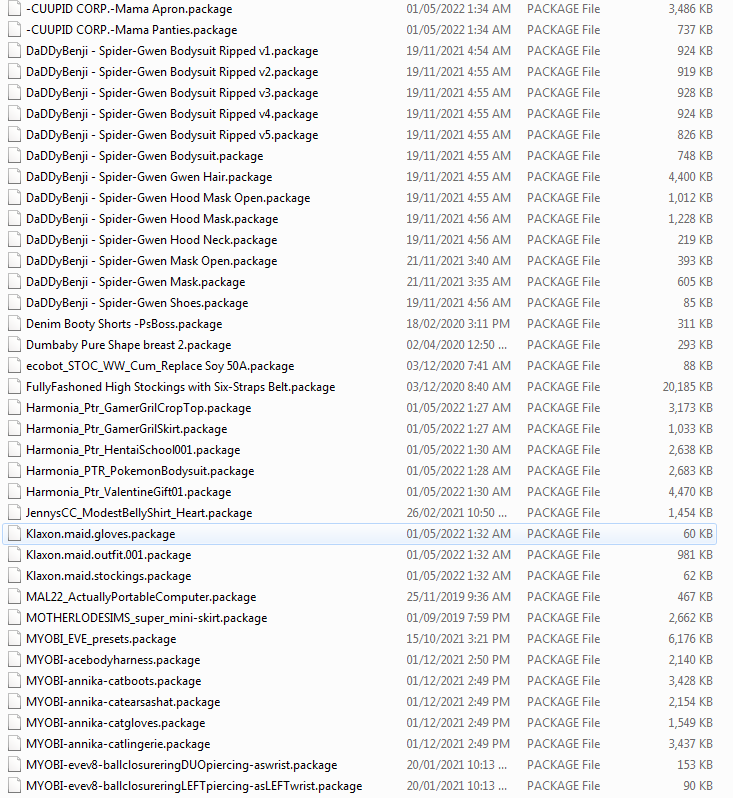The width and height of the screenshot is (733, 798).
Task: Click the 219 KB size value
Action: click(695, 240)
